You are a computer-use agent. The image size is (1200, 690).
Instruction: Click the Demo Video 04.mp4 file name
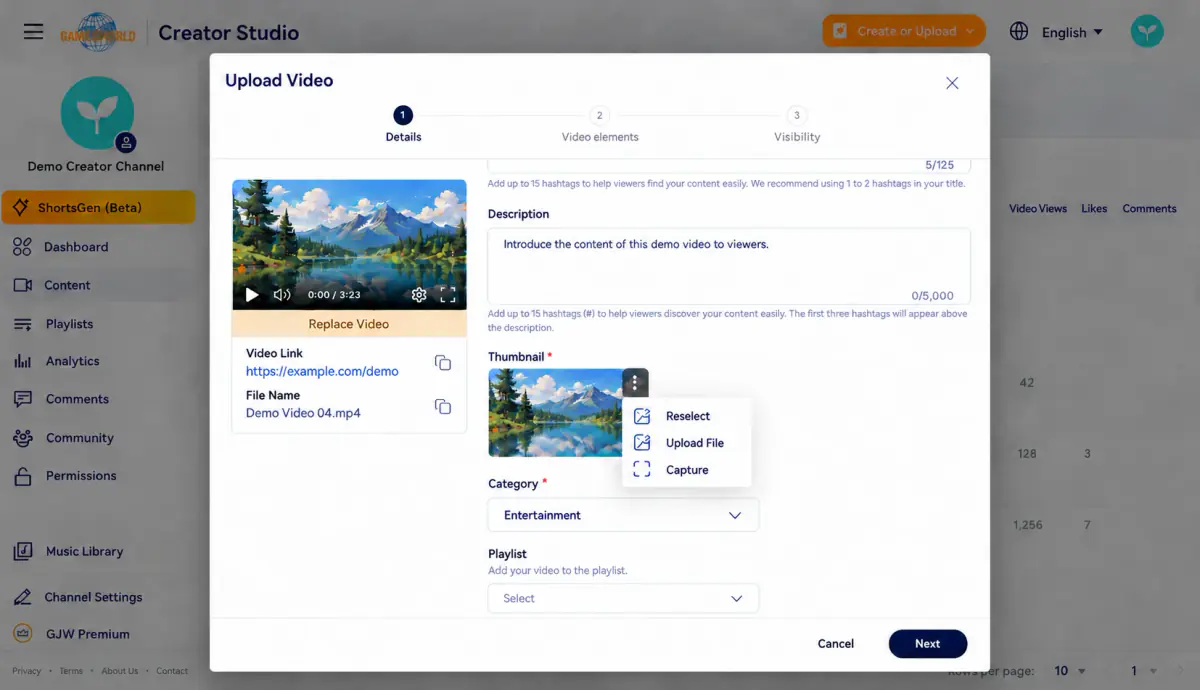(x=303, y=413)
